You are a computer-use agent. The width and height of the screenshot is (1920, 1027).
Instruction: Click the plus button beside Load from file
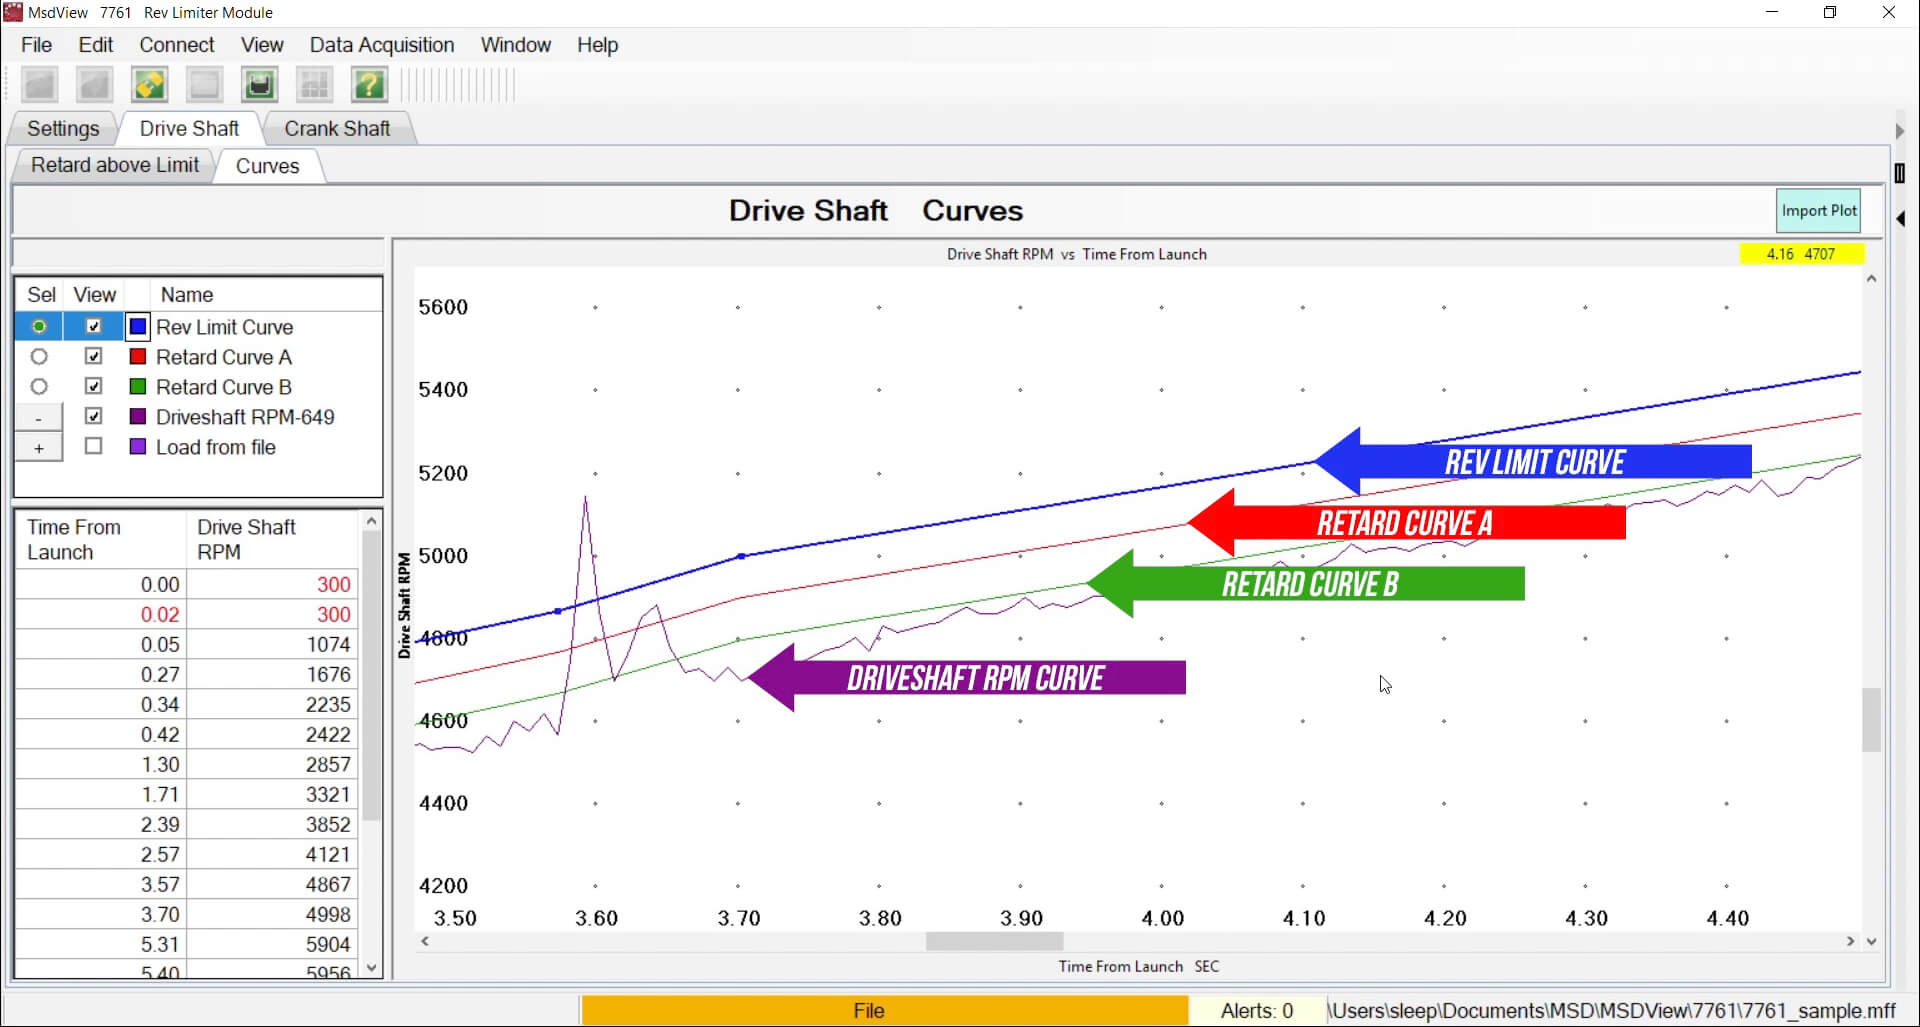39,448
